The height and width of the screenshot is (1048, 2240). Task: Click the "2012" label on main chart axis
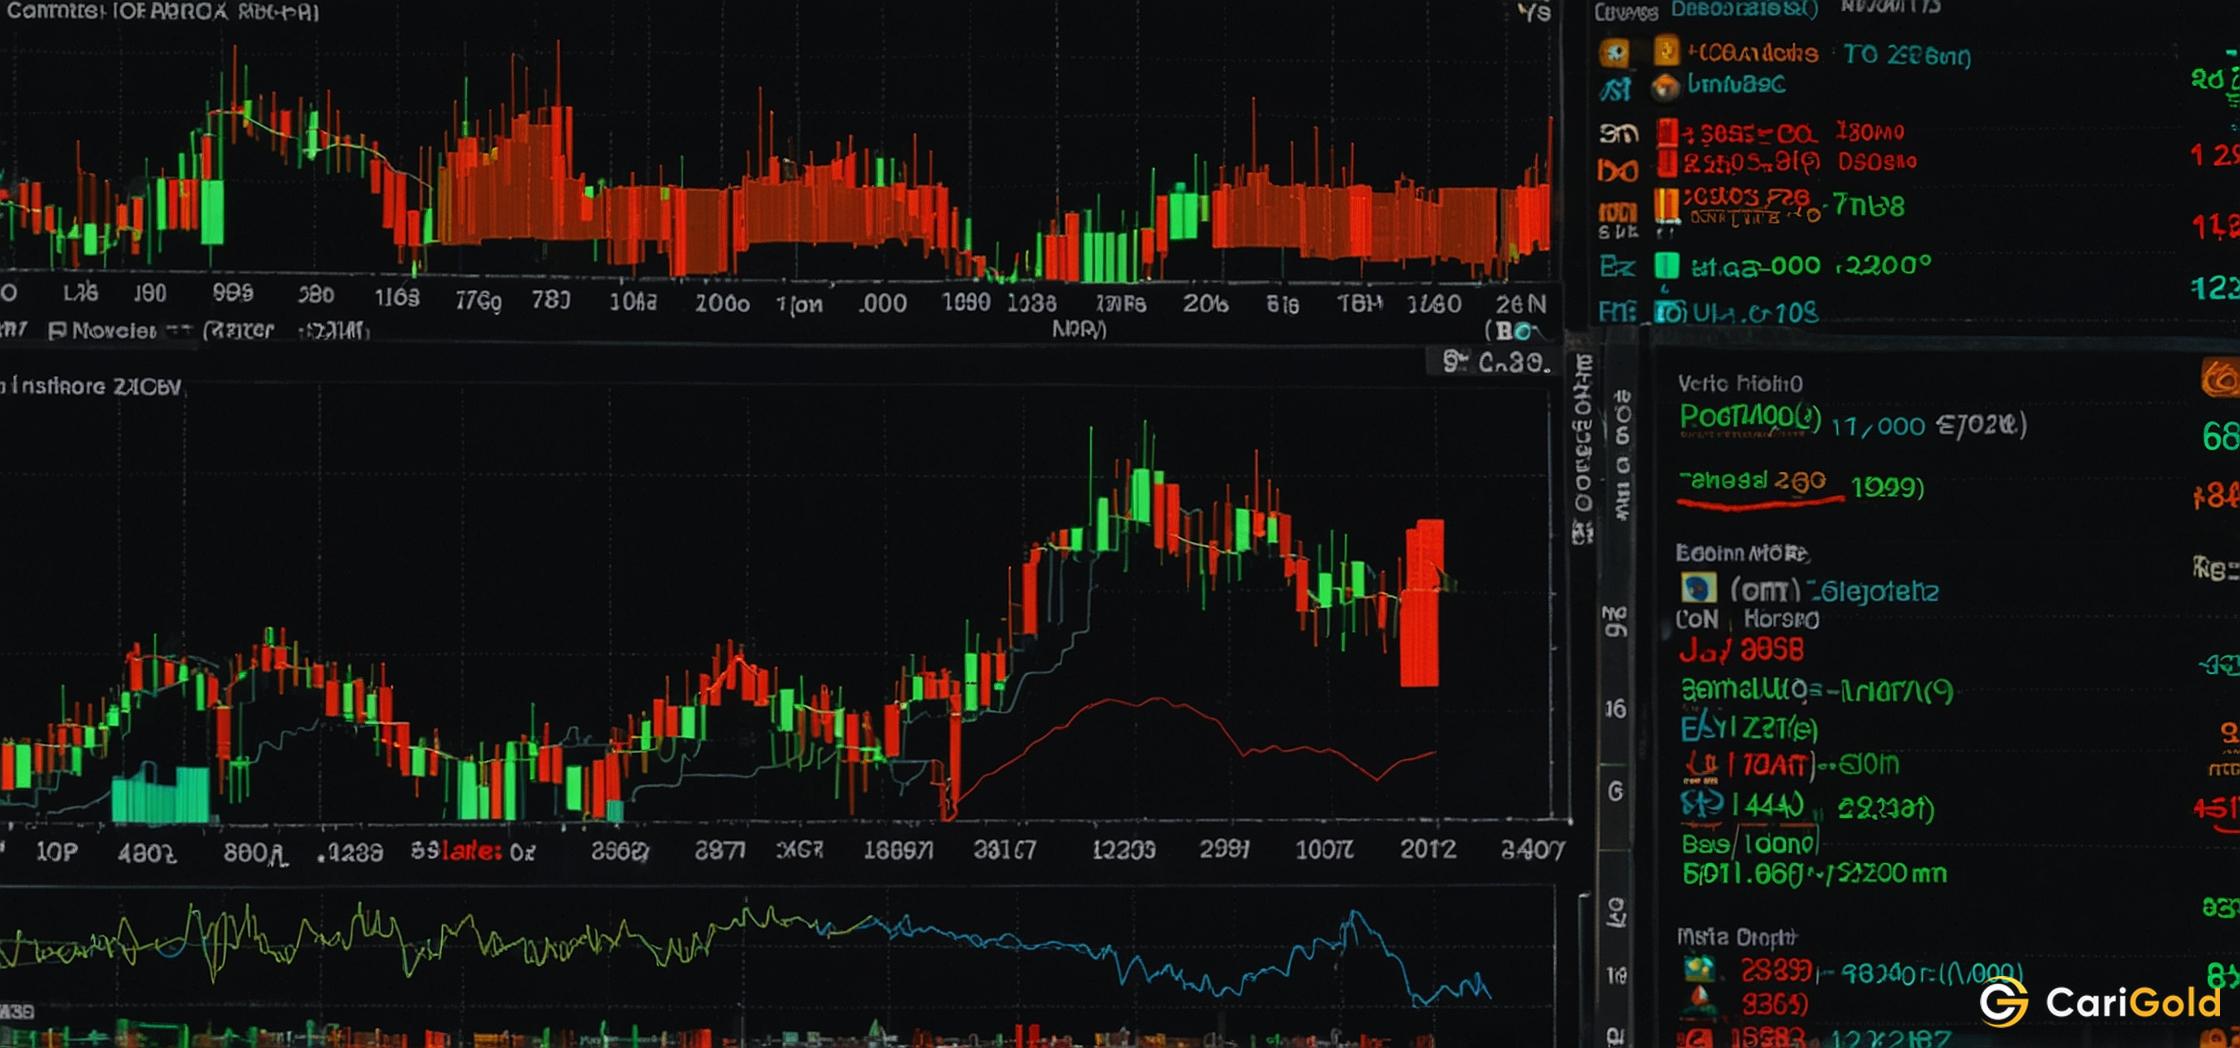pos(1427,849)
